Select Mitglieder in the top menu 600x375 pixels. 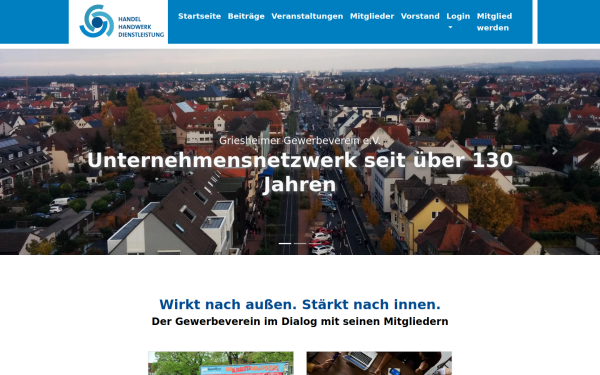[372, 16]
